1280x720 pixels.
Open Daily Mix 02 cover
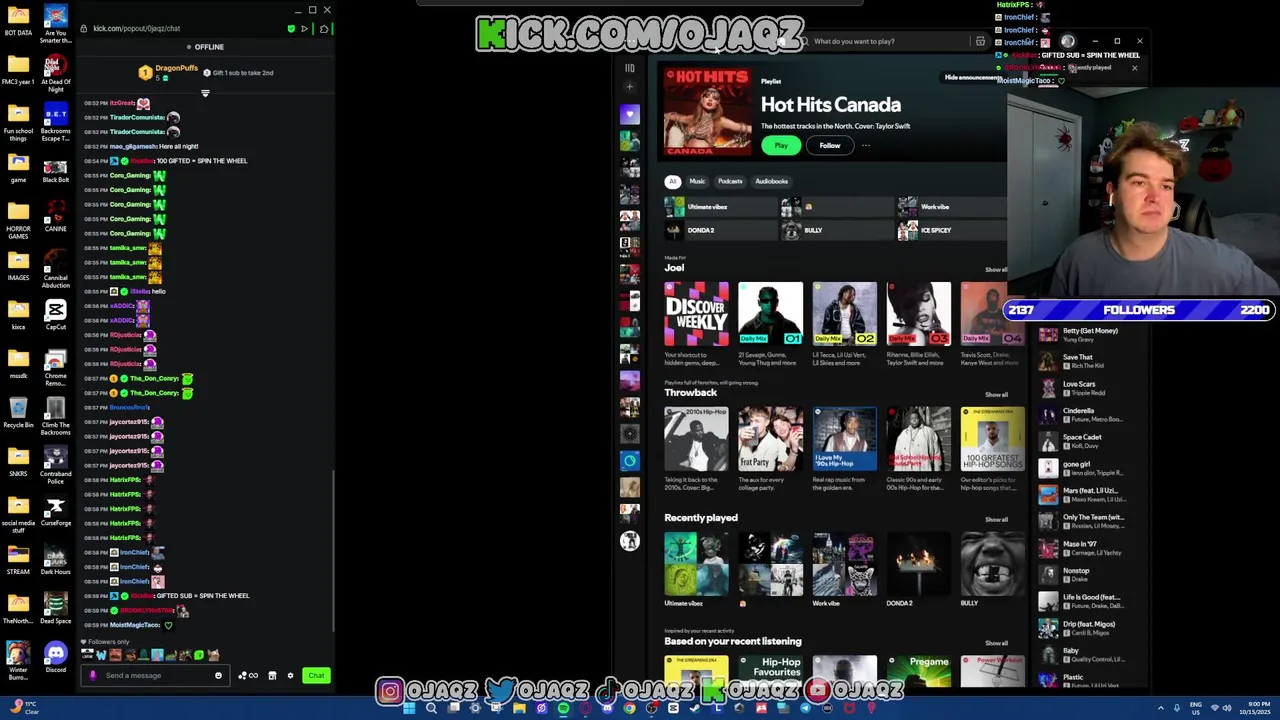pos(844,314)
